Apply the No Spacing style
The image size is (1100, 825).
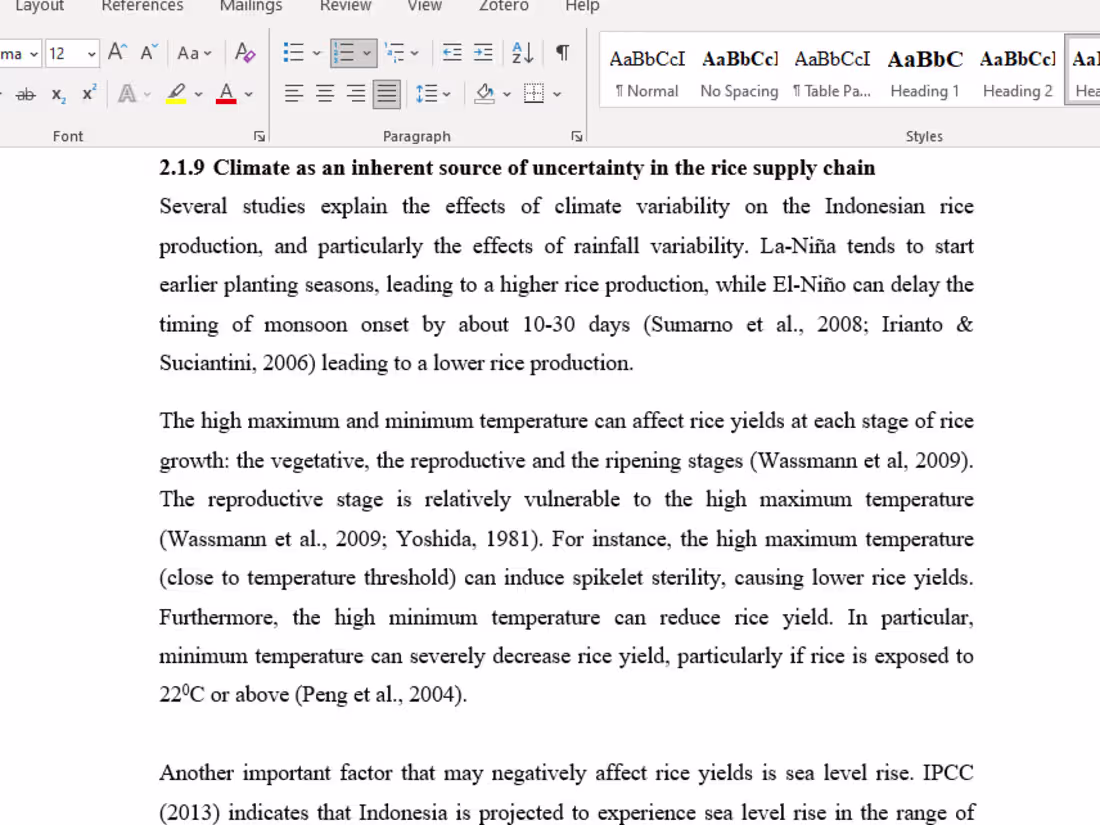click(739, 72)
